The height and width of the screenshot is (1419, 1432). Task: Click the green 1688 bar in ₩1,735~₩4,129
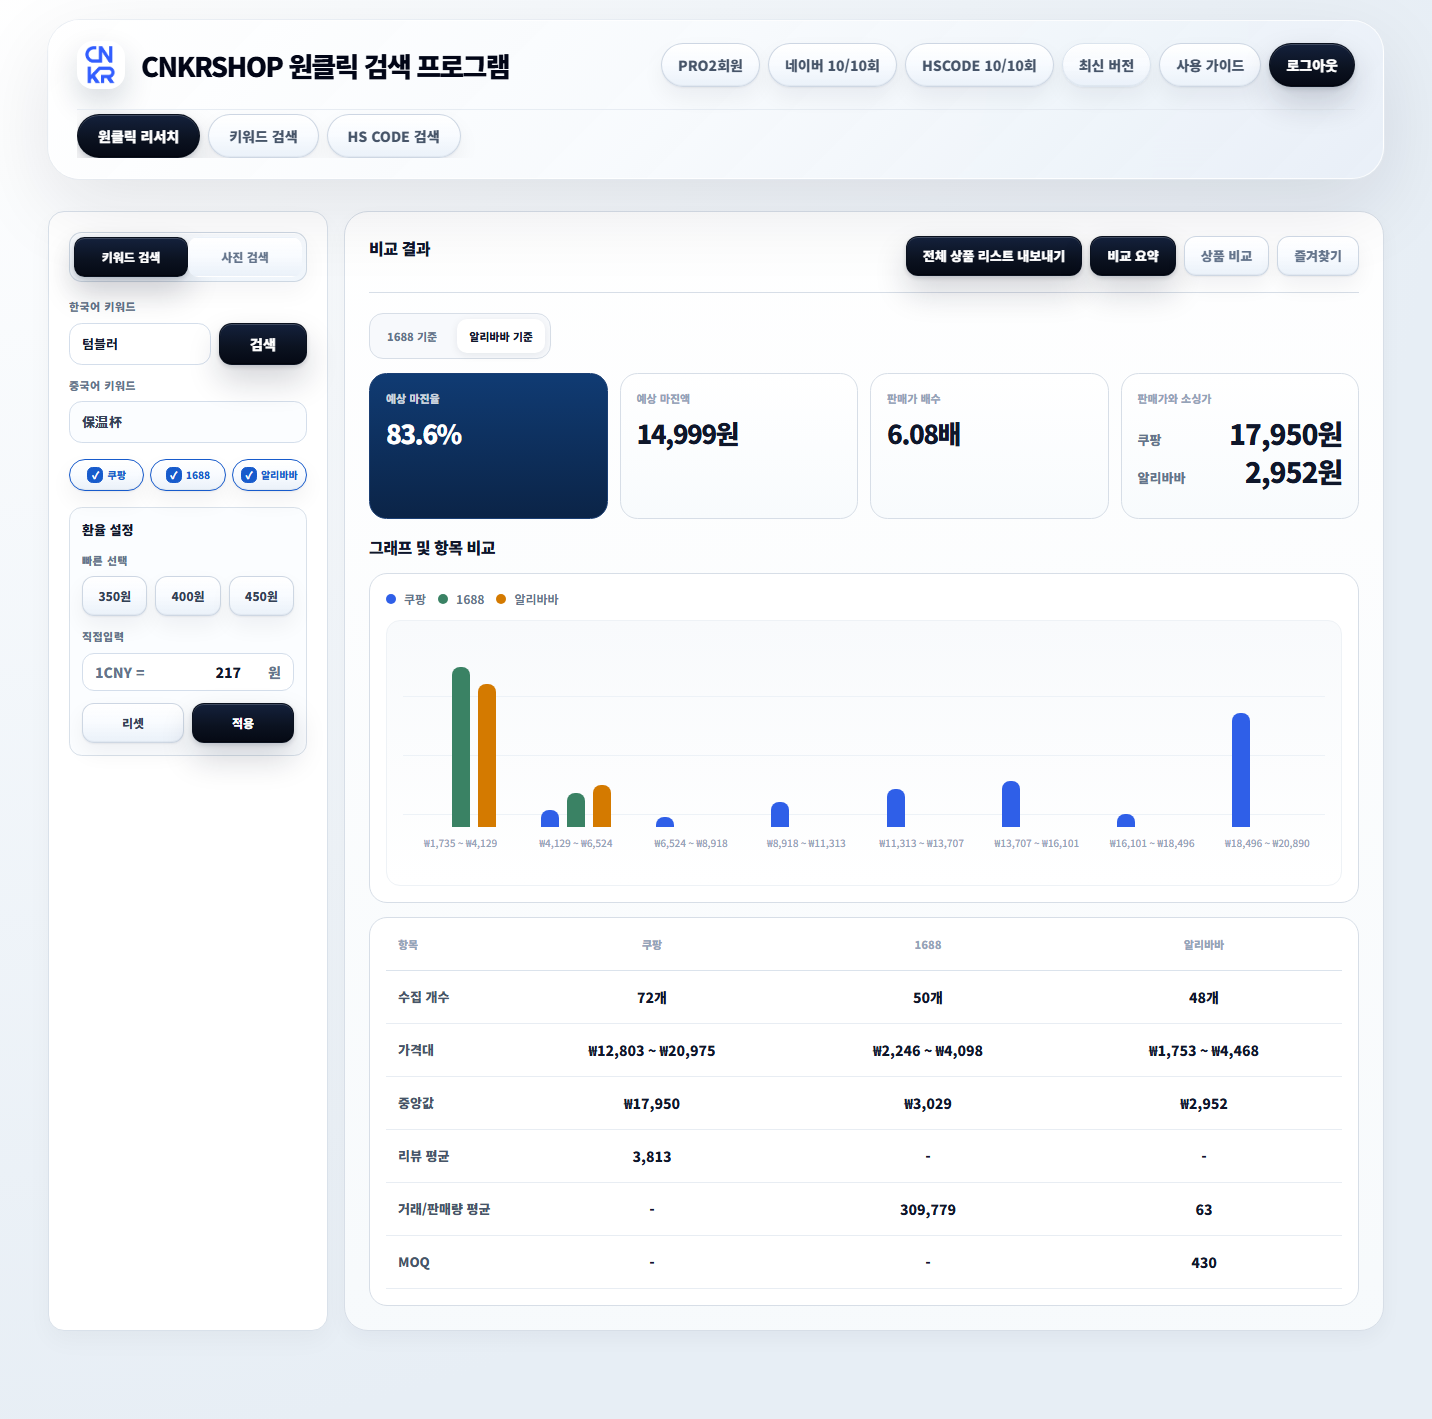coord(461,747)
